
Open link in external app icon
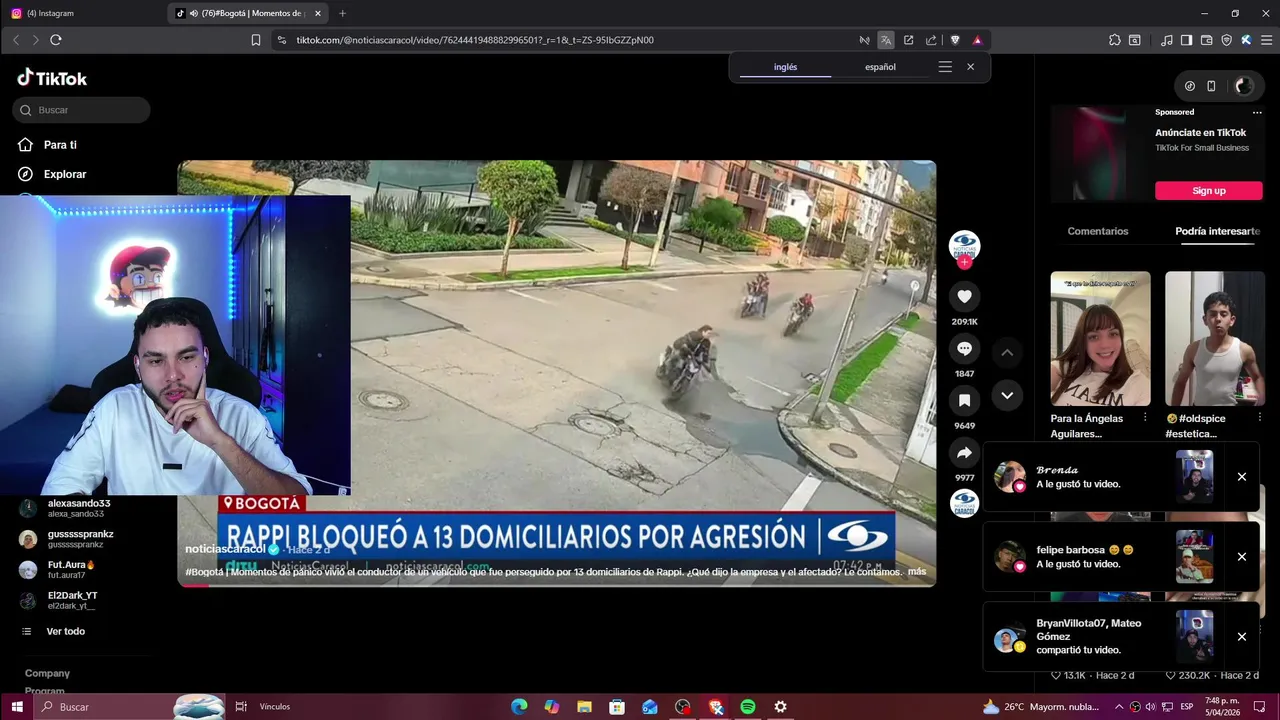tap(908, 40)
